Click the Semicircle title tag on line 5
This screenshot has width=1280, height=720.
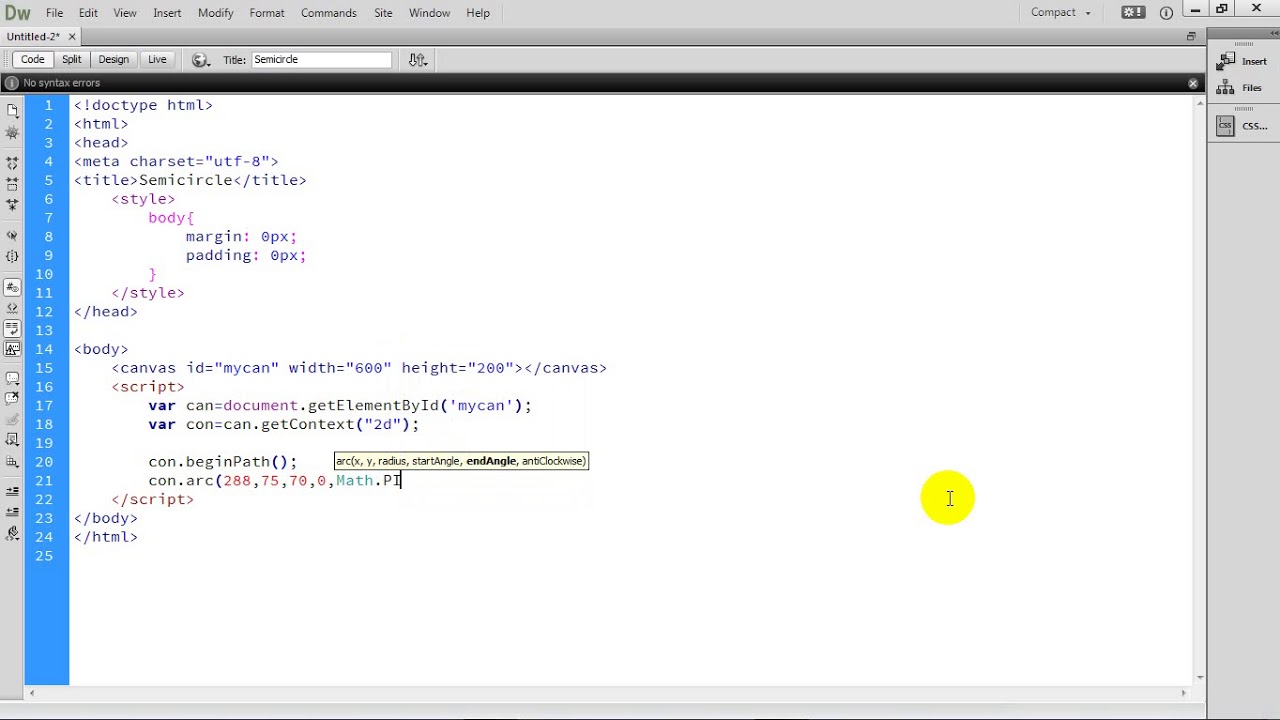tap(190, 180)
